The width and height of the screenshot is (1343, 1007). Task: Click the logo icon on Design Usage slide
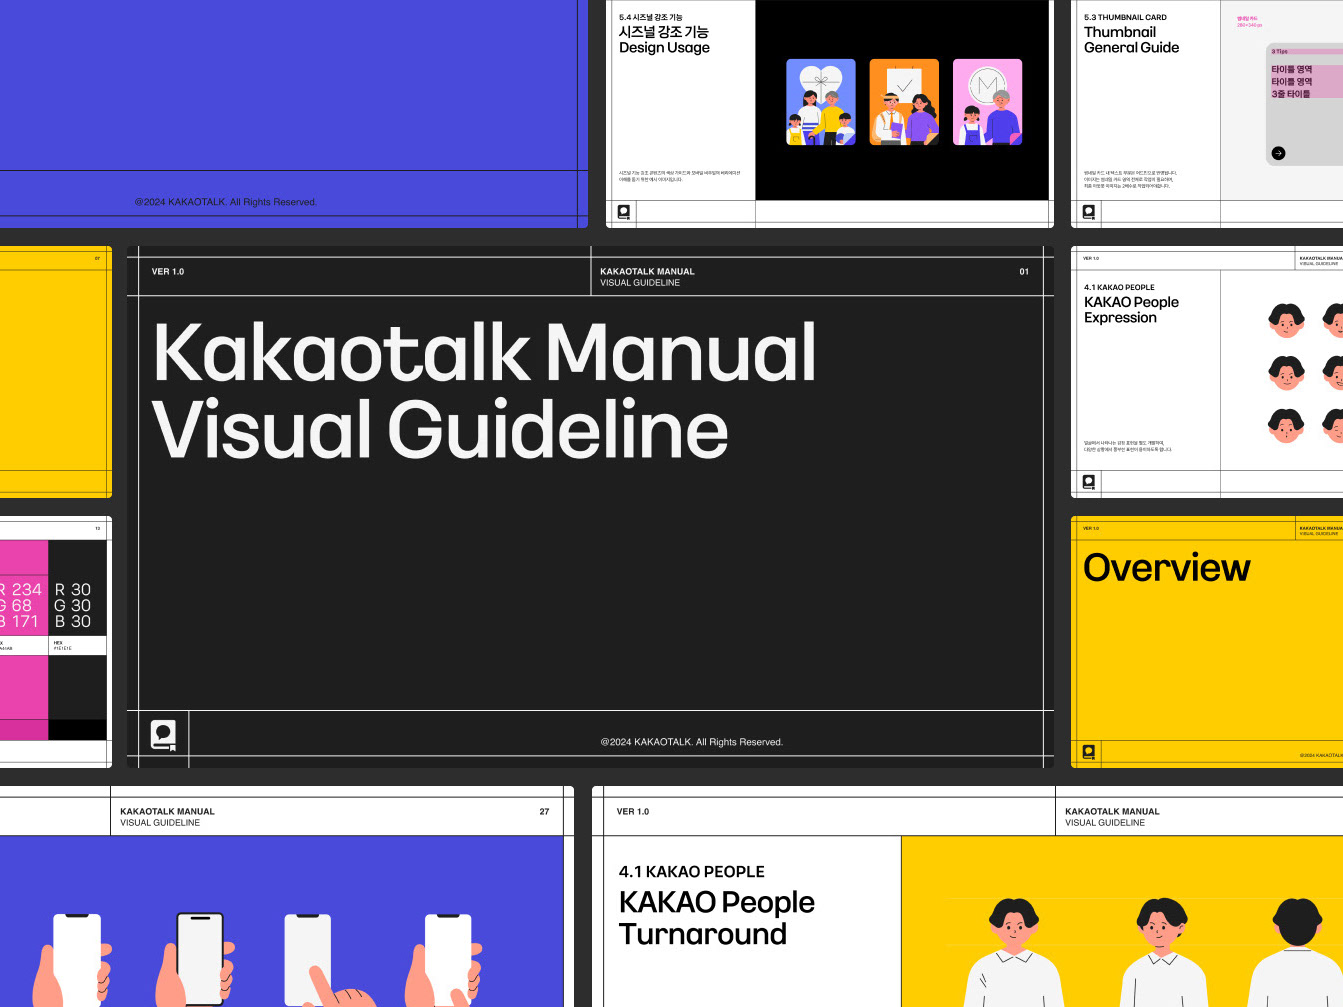624,212
